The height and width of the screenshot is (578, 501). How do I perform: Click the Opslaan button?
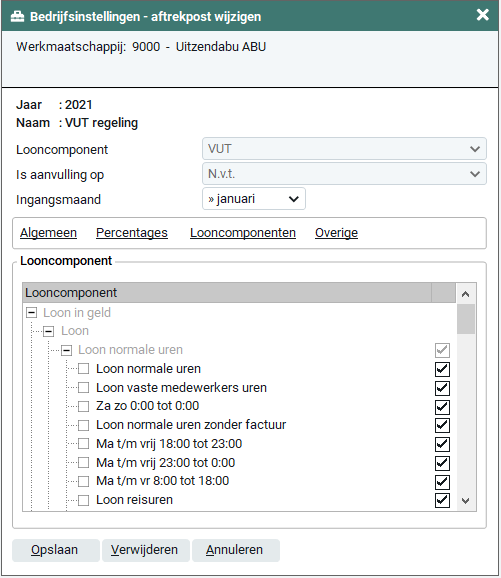[56, 550]
